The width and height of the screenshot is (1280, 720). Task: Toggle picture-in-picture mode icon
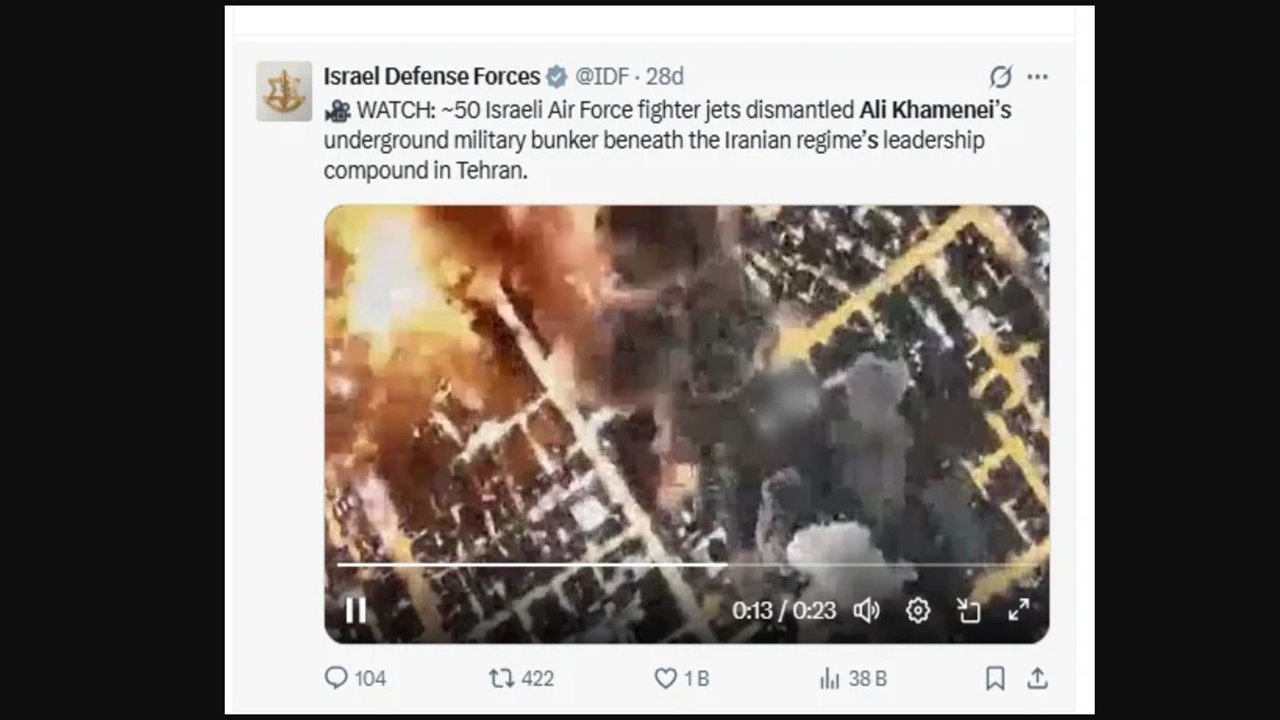pos(968,610)
